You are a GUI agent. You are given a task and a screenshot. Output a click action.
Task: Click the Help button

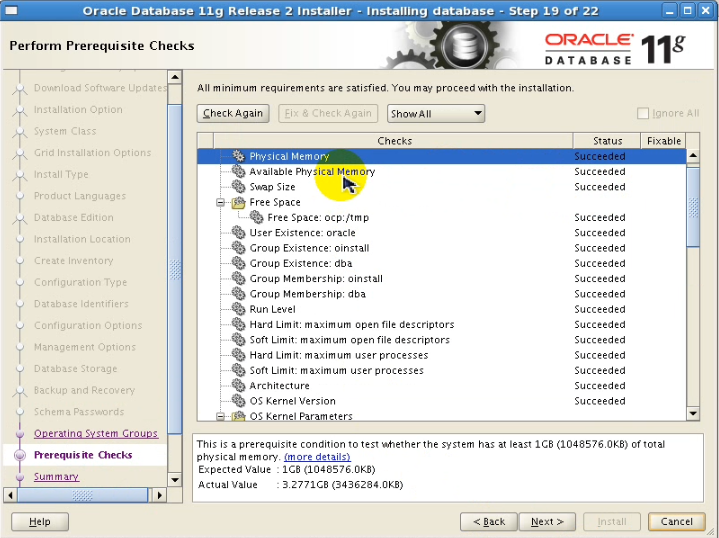[x=40, y=521]
